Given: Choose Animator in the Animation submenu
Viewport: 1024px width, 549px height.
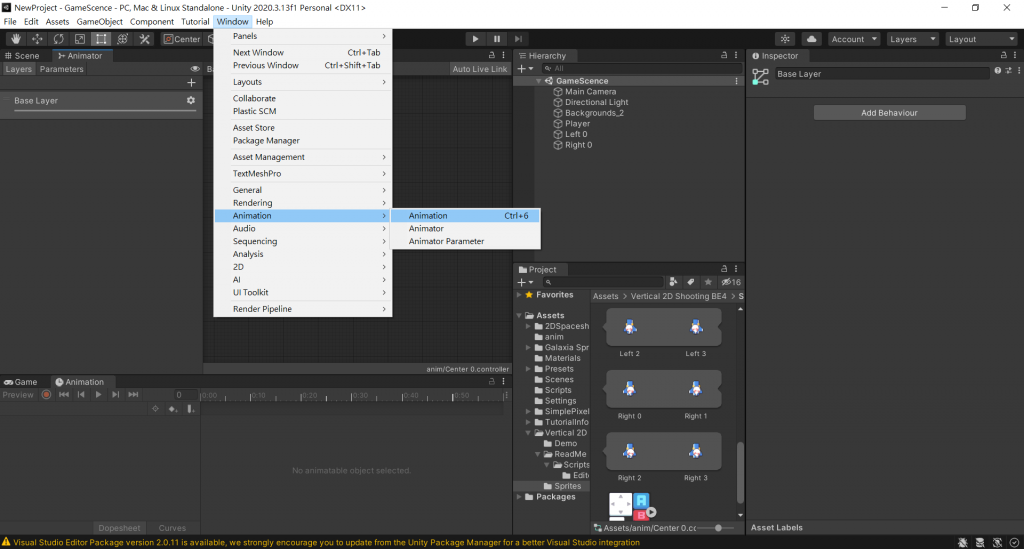Looking at the screenshot, I should tap(466, 228).
